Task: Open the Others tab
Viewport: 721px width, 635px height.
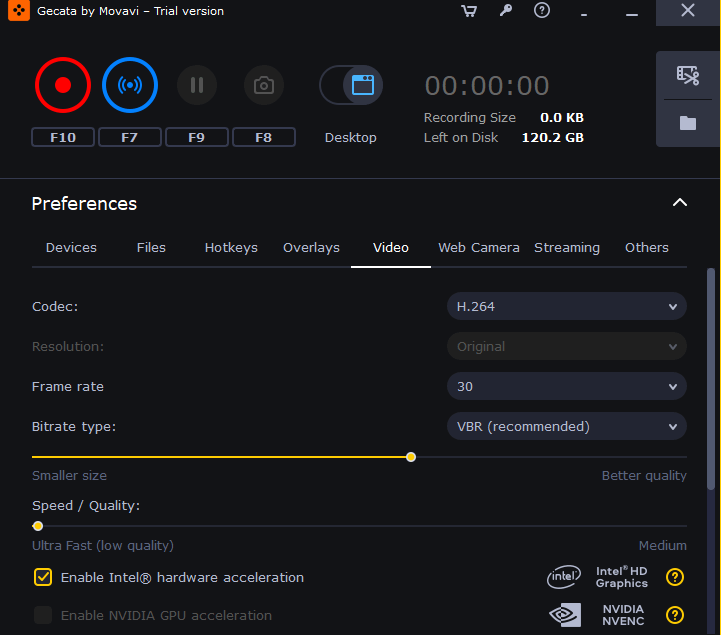Action: tap(647, 248)
